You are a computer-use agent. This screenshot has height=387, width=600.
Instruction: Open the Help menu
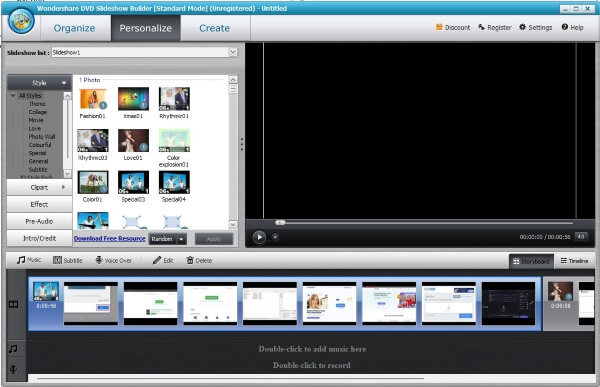pos(572,27)
